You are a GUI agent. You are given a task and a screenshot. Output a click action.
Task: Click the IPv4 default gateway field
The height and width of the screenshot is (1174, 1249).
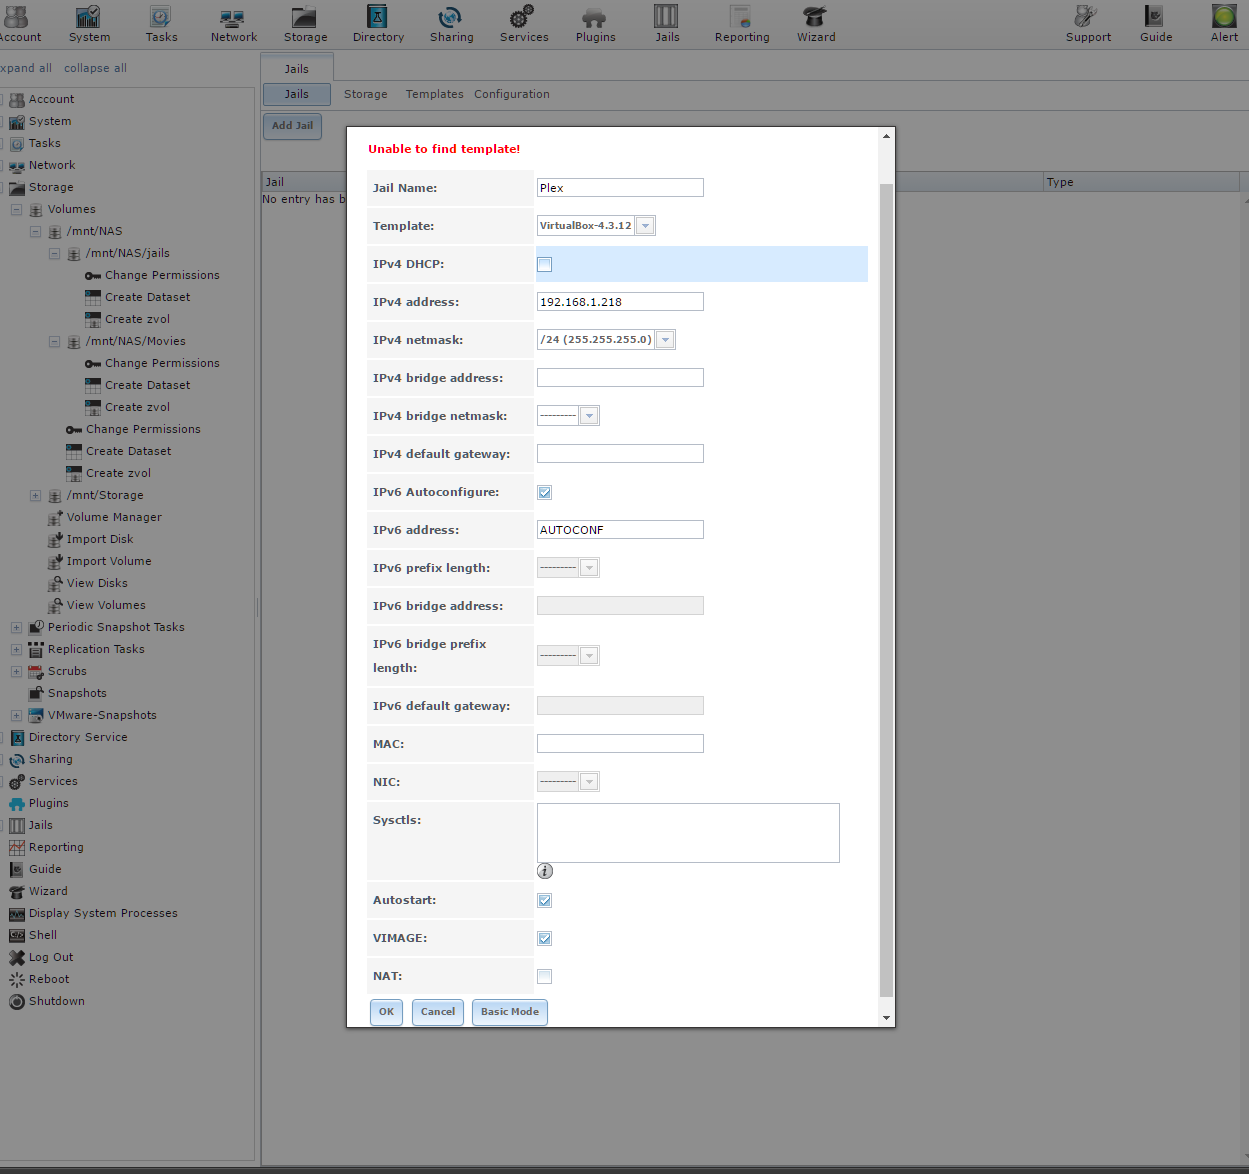[620, 454]
